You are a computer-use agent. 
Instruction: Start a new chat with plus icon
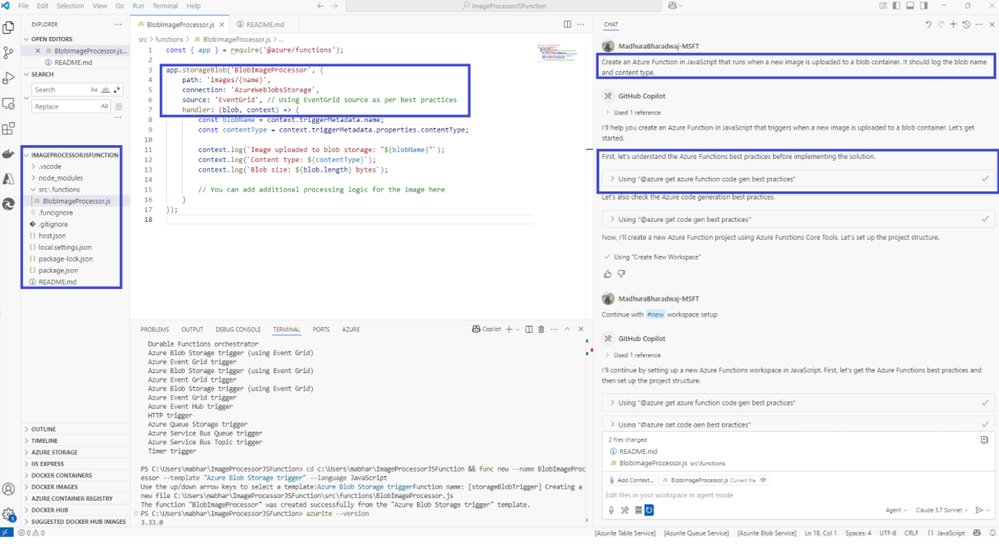pos(953,24)
